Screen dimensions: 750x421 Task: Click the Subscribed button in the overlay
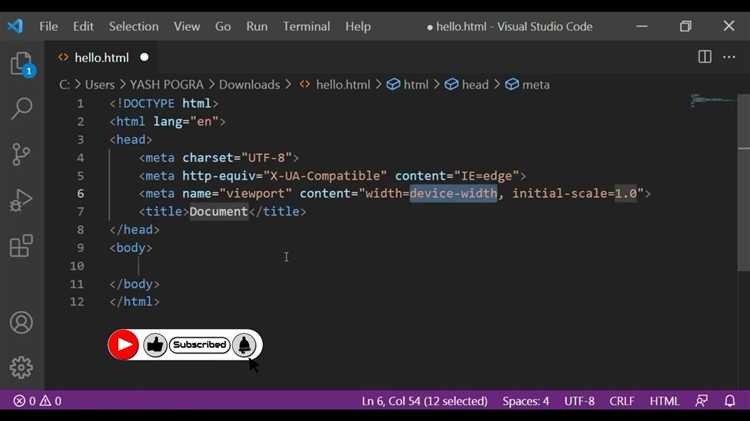[199, 344]
